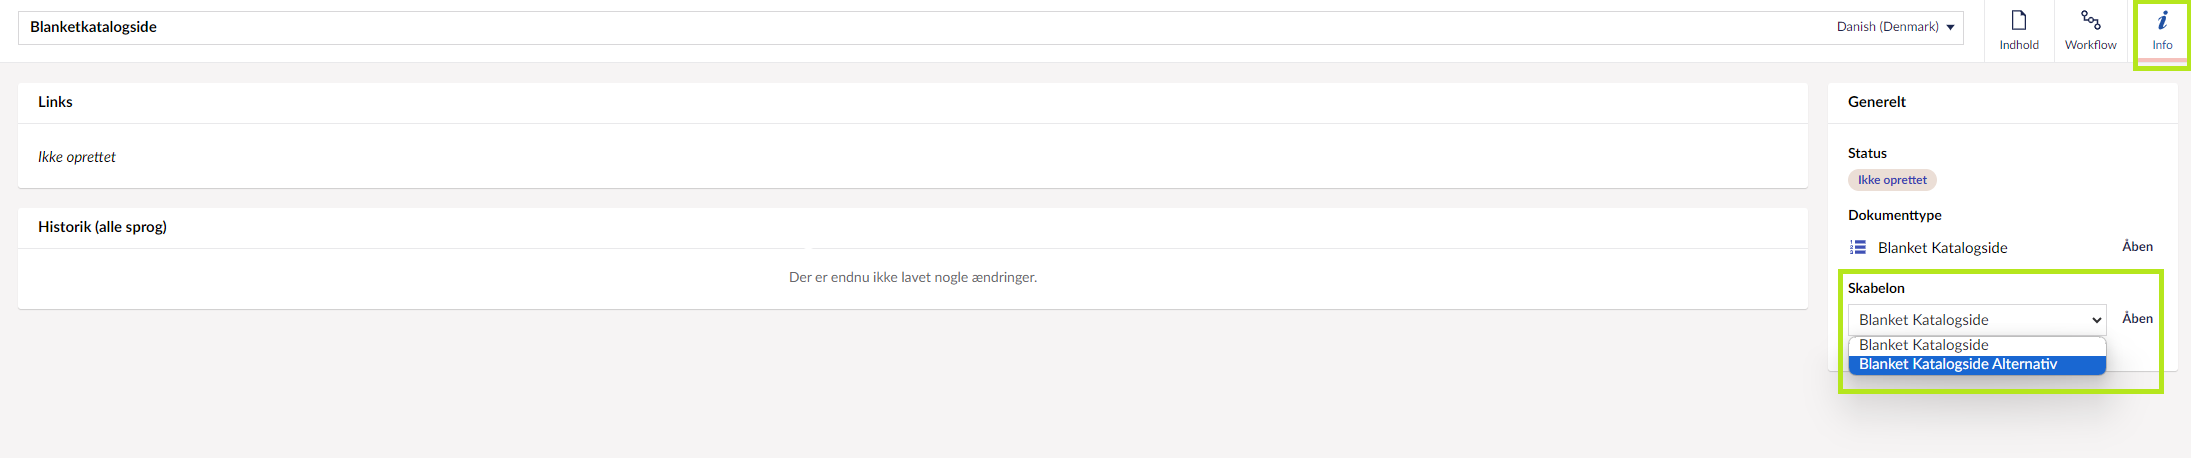
Task: Click Åben next to the Dokumenttype
Action: [2137, 247]
